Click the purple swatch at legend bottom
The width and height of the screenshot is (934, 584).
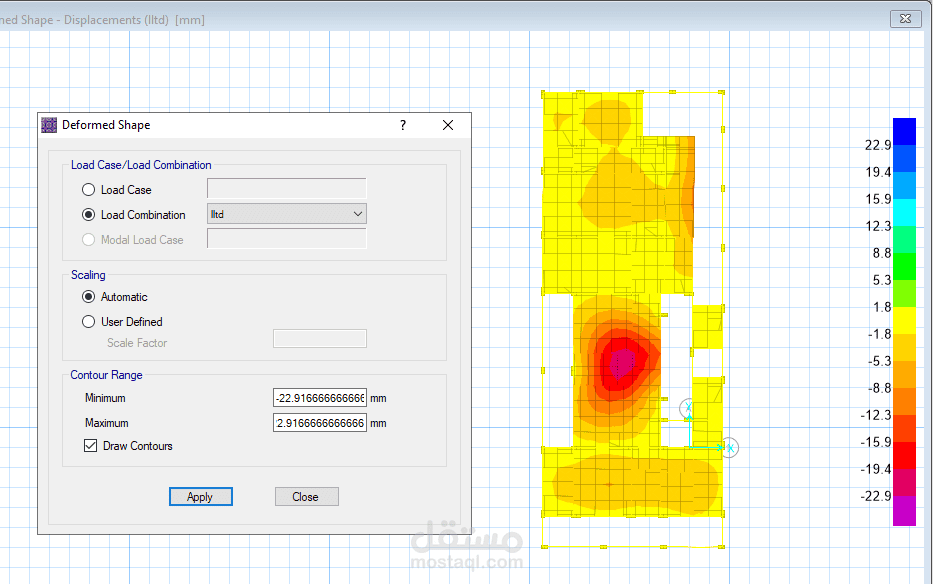pyautogui.click(x=904, y=511)
